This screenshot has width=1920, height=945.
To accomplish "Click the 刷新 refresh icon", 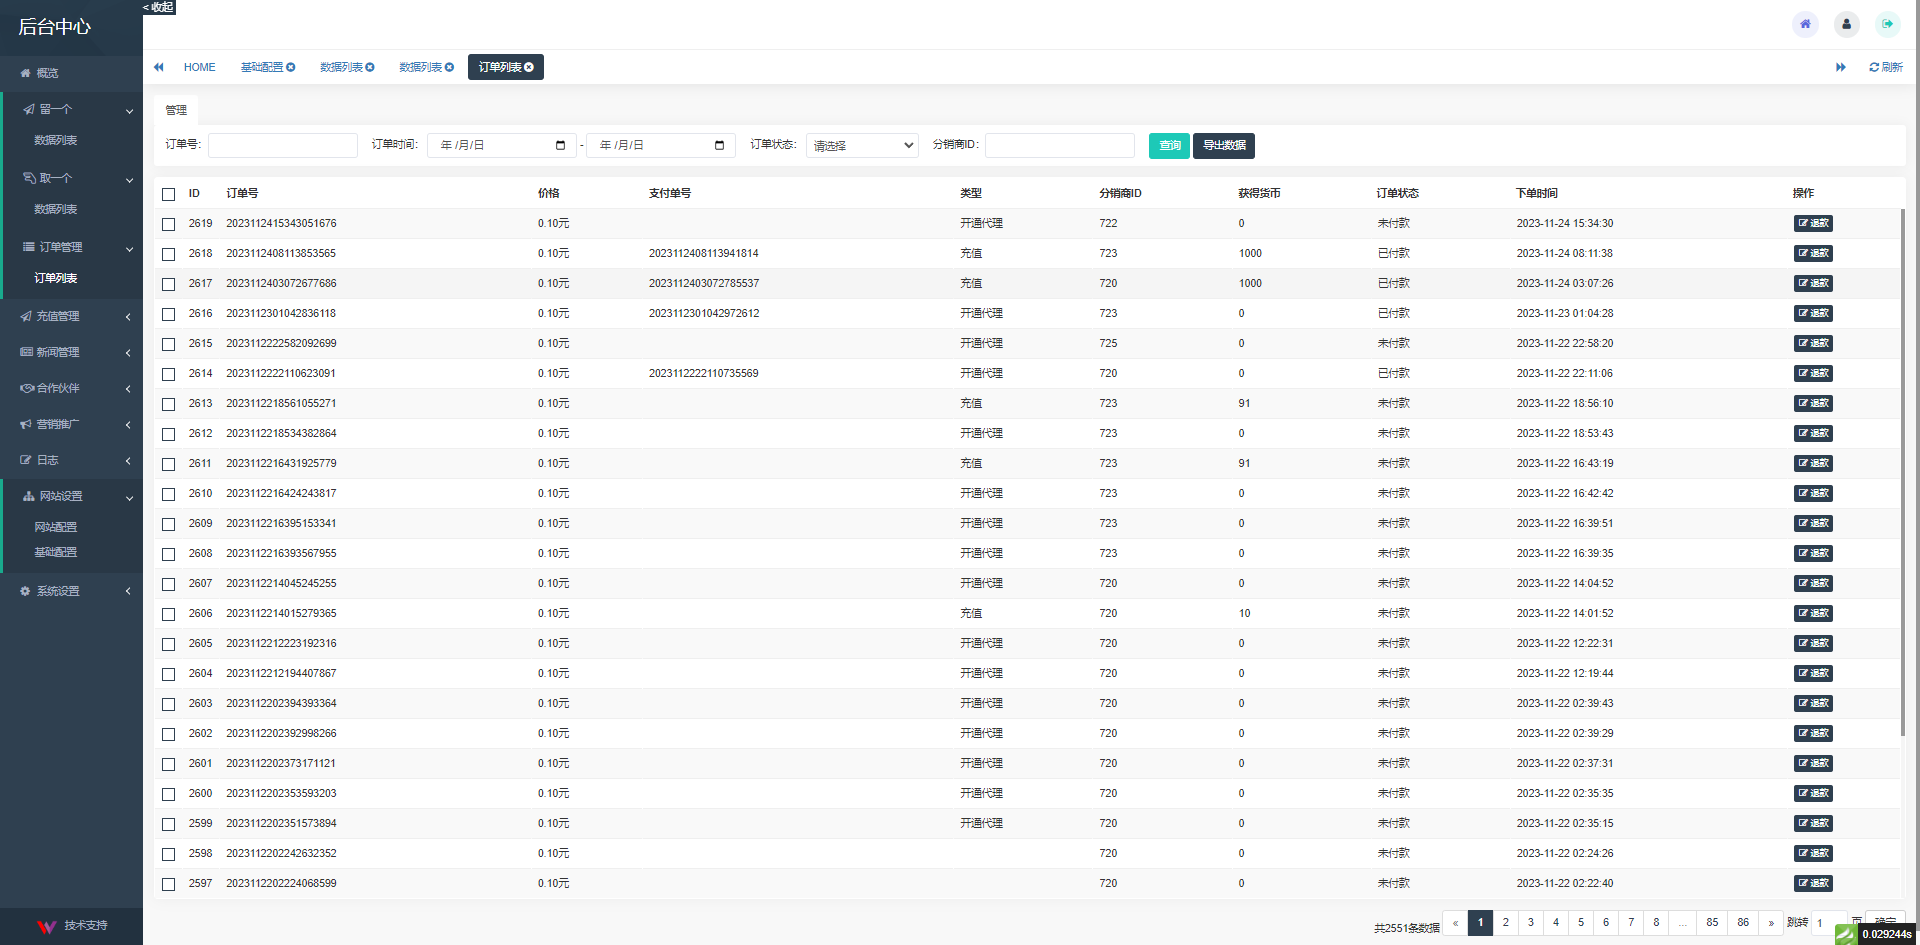I will tap(1874, 67).
